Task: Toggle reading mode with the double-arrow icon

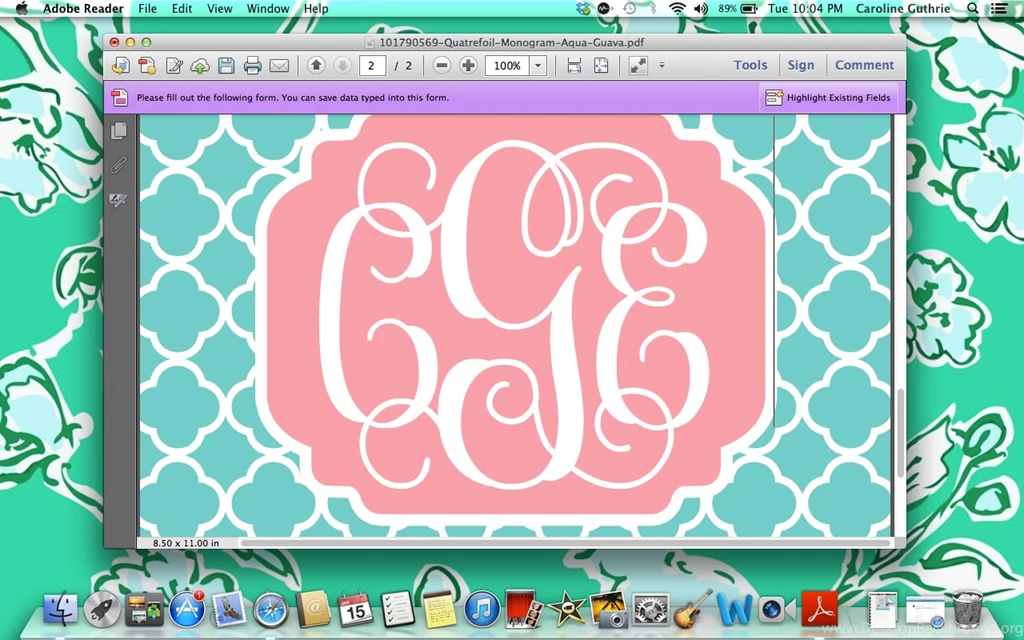Action: coord(637,65)
